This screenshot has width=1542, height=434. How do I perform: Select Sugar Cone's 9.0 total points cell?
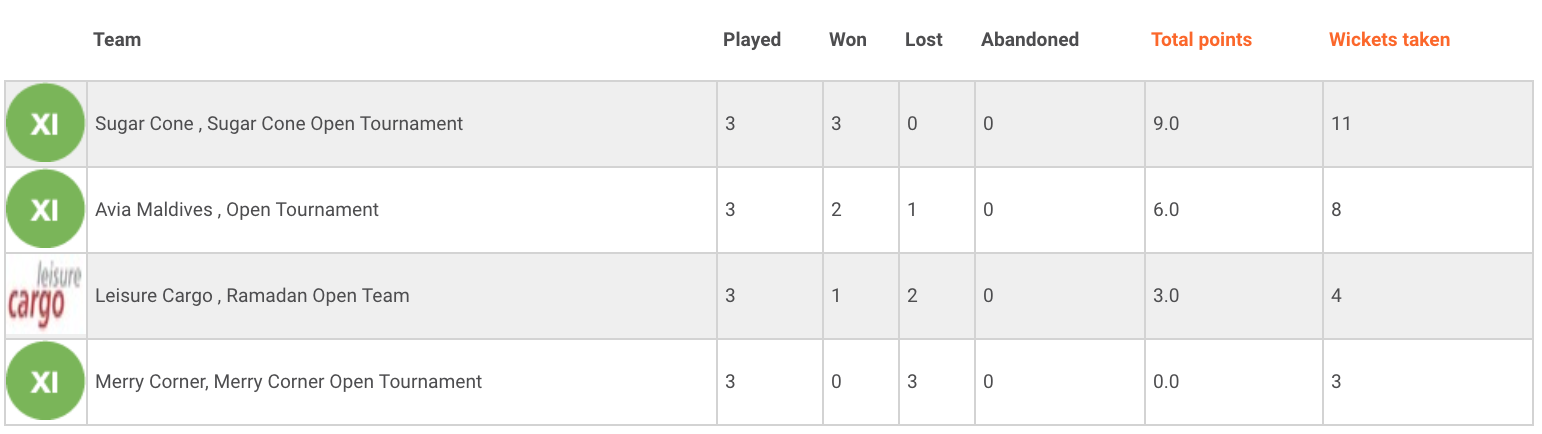pos(1234,124)
